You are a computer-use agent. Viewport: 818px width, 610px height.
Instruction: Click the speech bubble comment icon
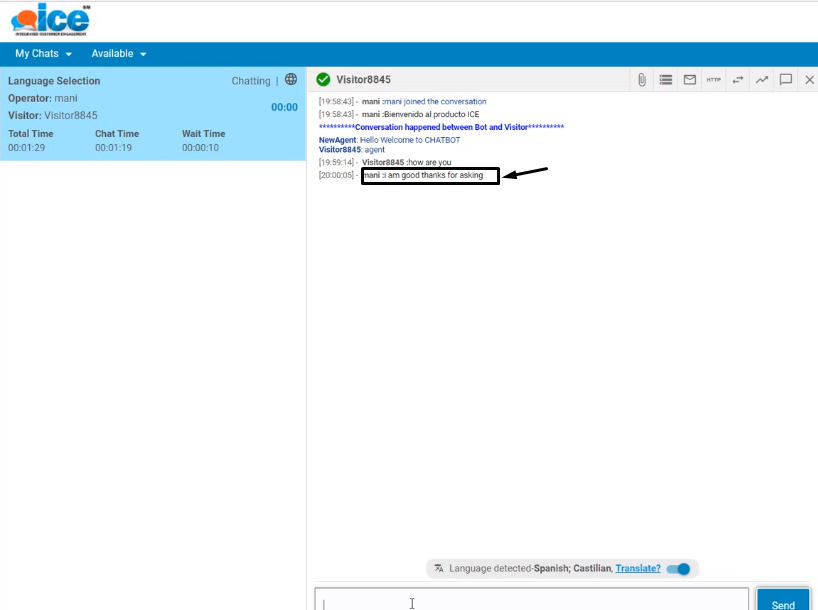coord(786,80)
